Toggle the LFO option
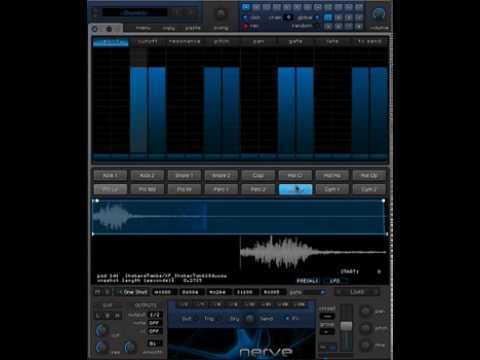 [335, 281]
